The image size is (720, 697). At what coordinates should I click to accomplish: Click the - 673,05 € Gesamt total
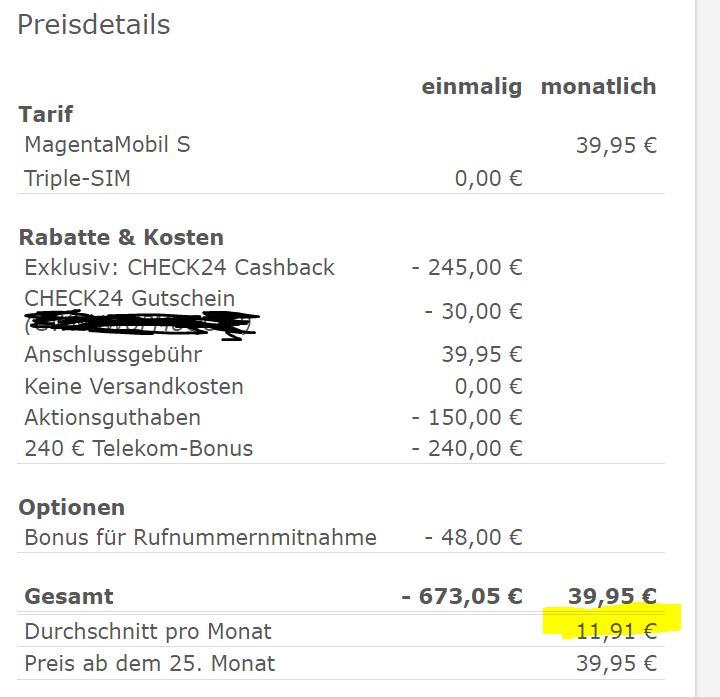point(462,597)
